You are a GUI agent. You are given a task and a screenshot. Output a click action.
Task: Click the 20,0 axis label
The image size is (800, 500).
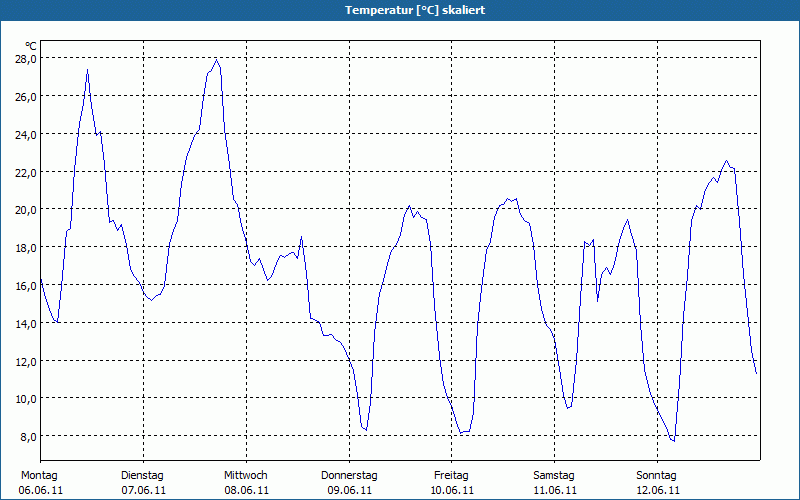tap(26, 210)
